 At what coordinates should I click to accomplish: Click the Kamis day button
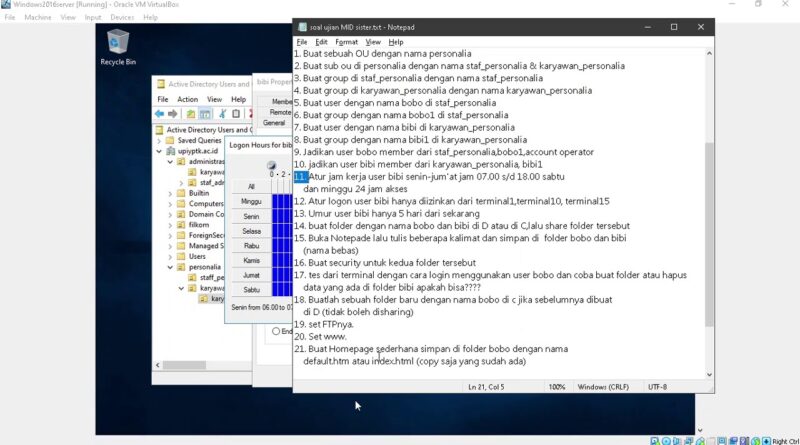coord(251,260)
